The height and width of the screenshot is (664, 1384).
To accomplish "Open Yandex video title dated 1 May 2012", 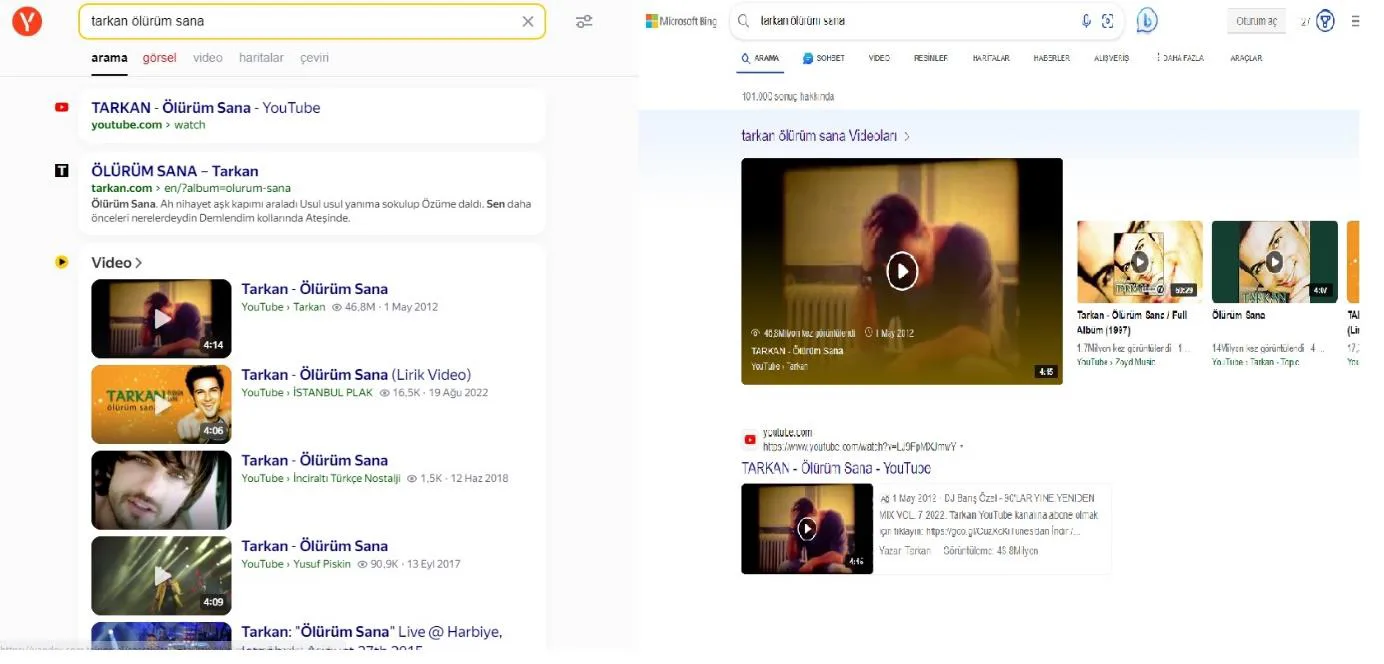I will point(314,289).
